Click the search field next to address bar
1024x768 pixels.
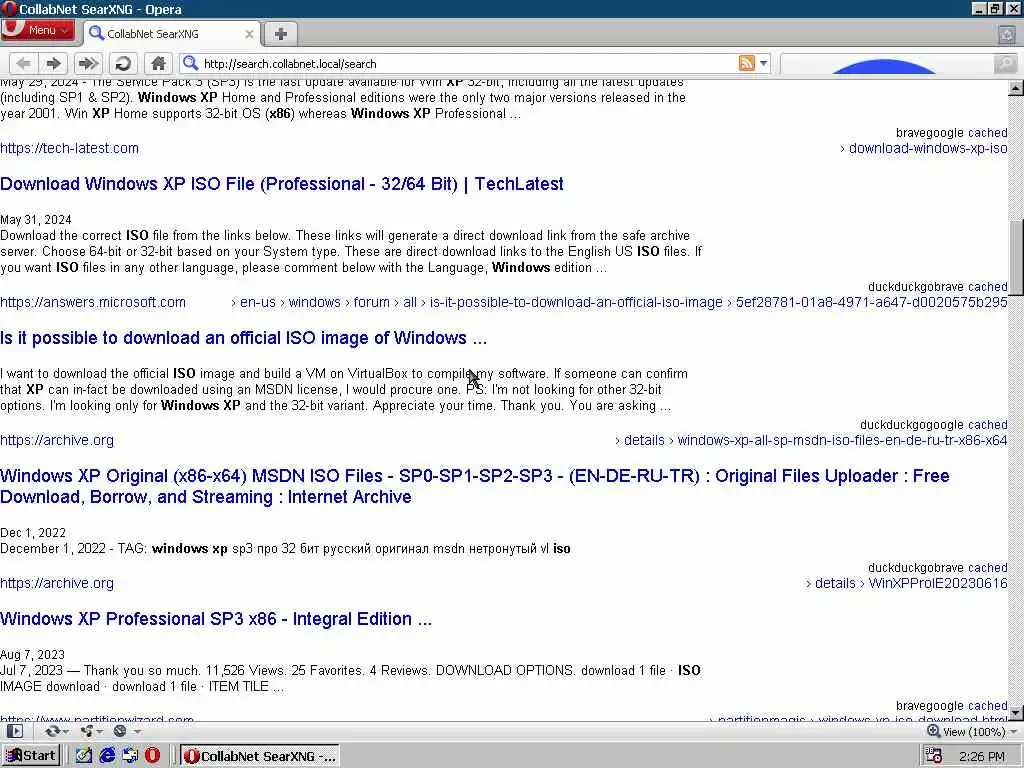(886, 63)
